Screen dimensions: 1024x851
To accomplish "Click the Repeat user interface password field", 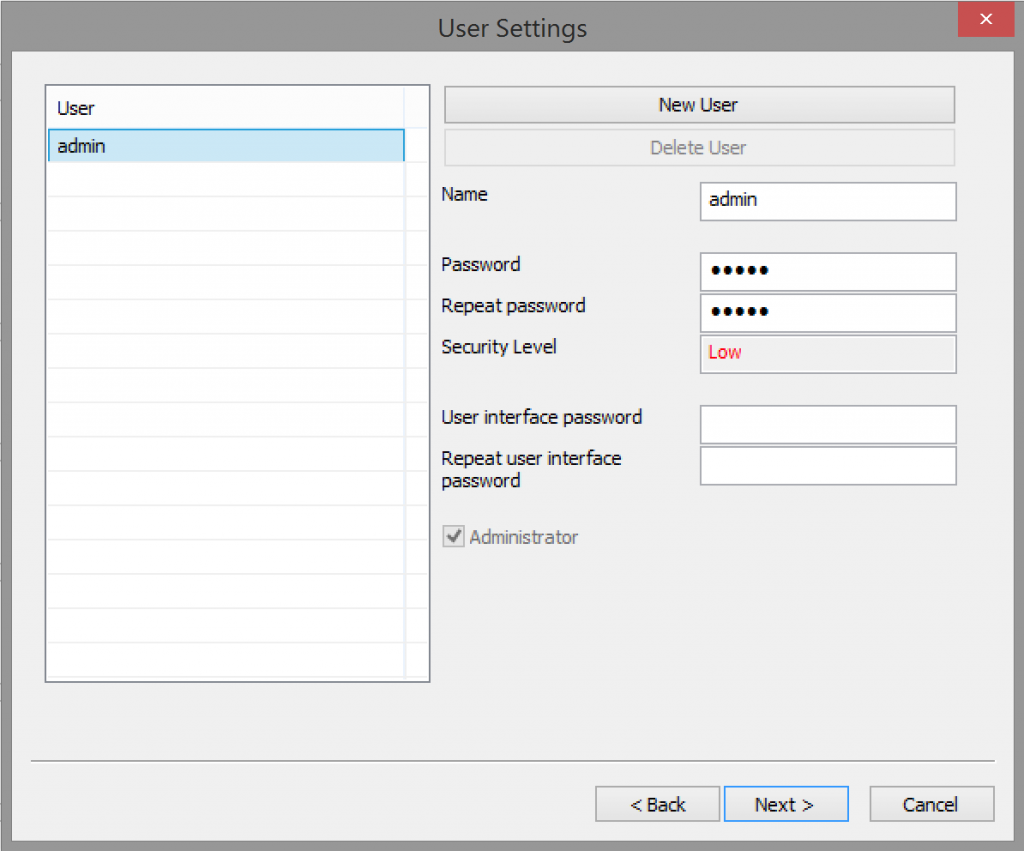I will (x=827, y=466).
